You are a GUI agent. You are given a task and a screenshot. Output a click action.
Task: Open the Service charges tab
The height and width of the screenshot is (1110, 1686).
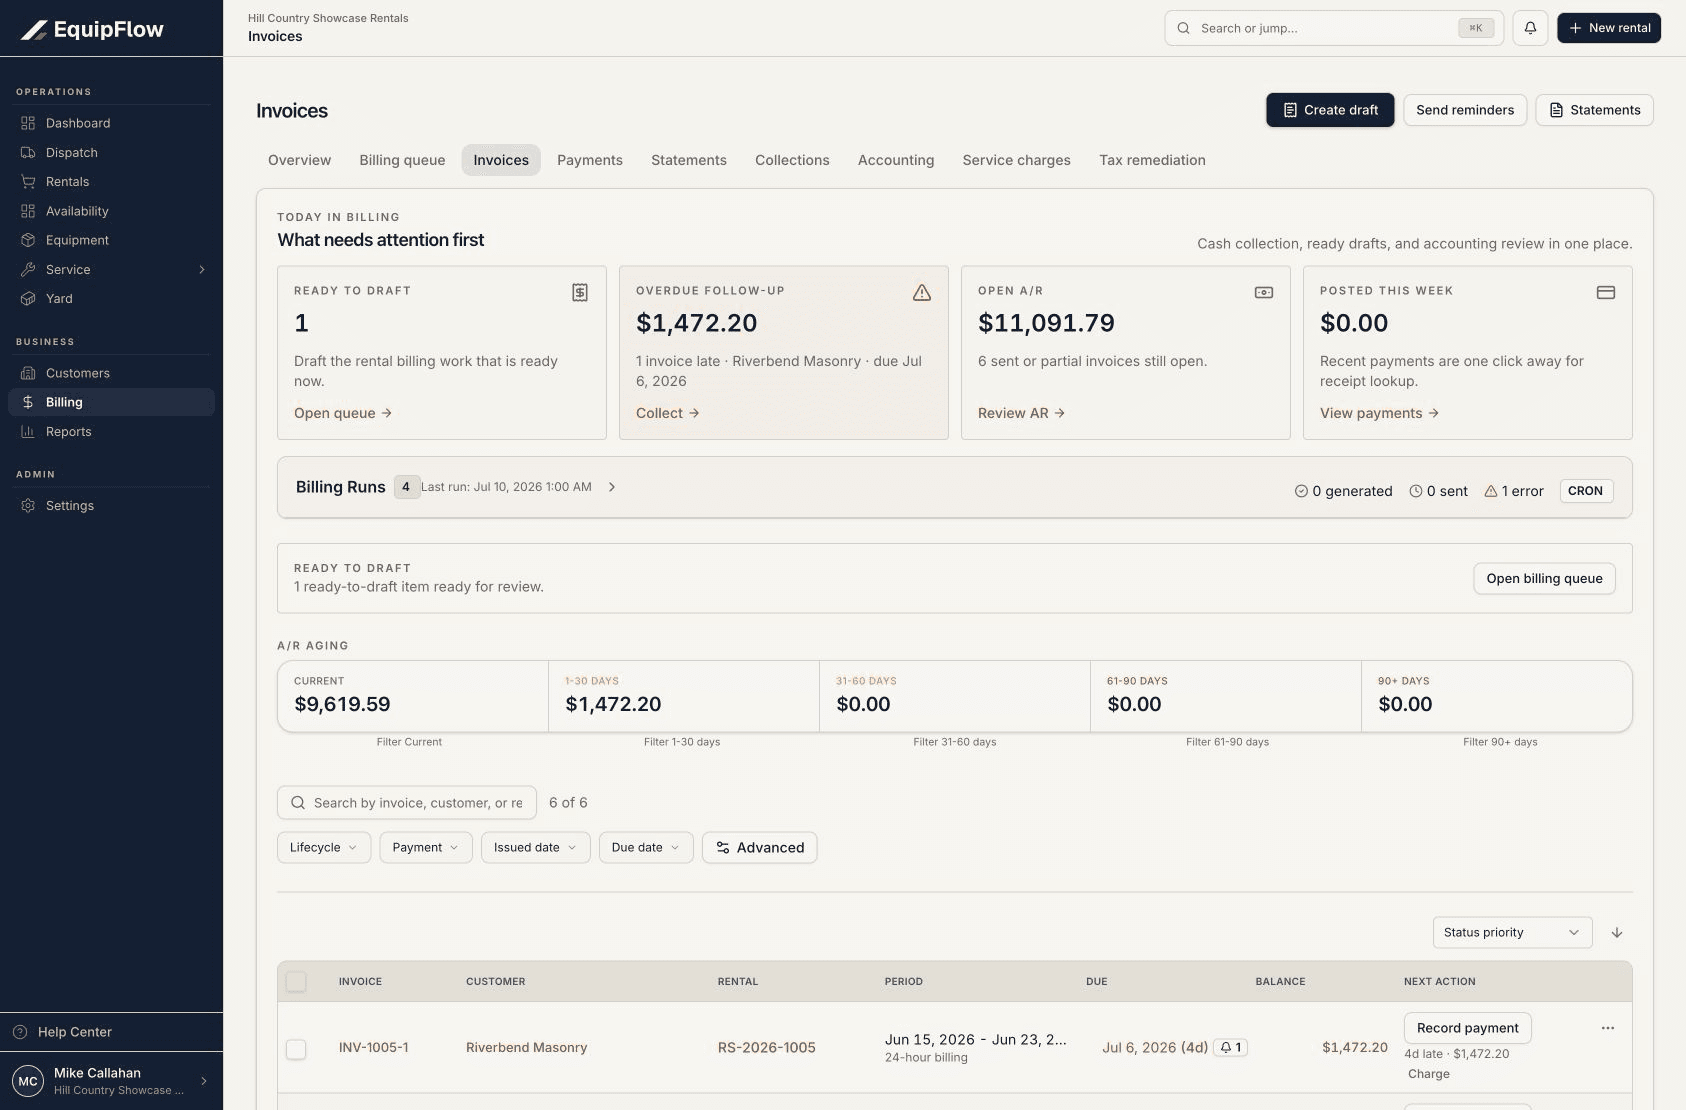(1016, 160)
